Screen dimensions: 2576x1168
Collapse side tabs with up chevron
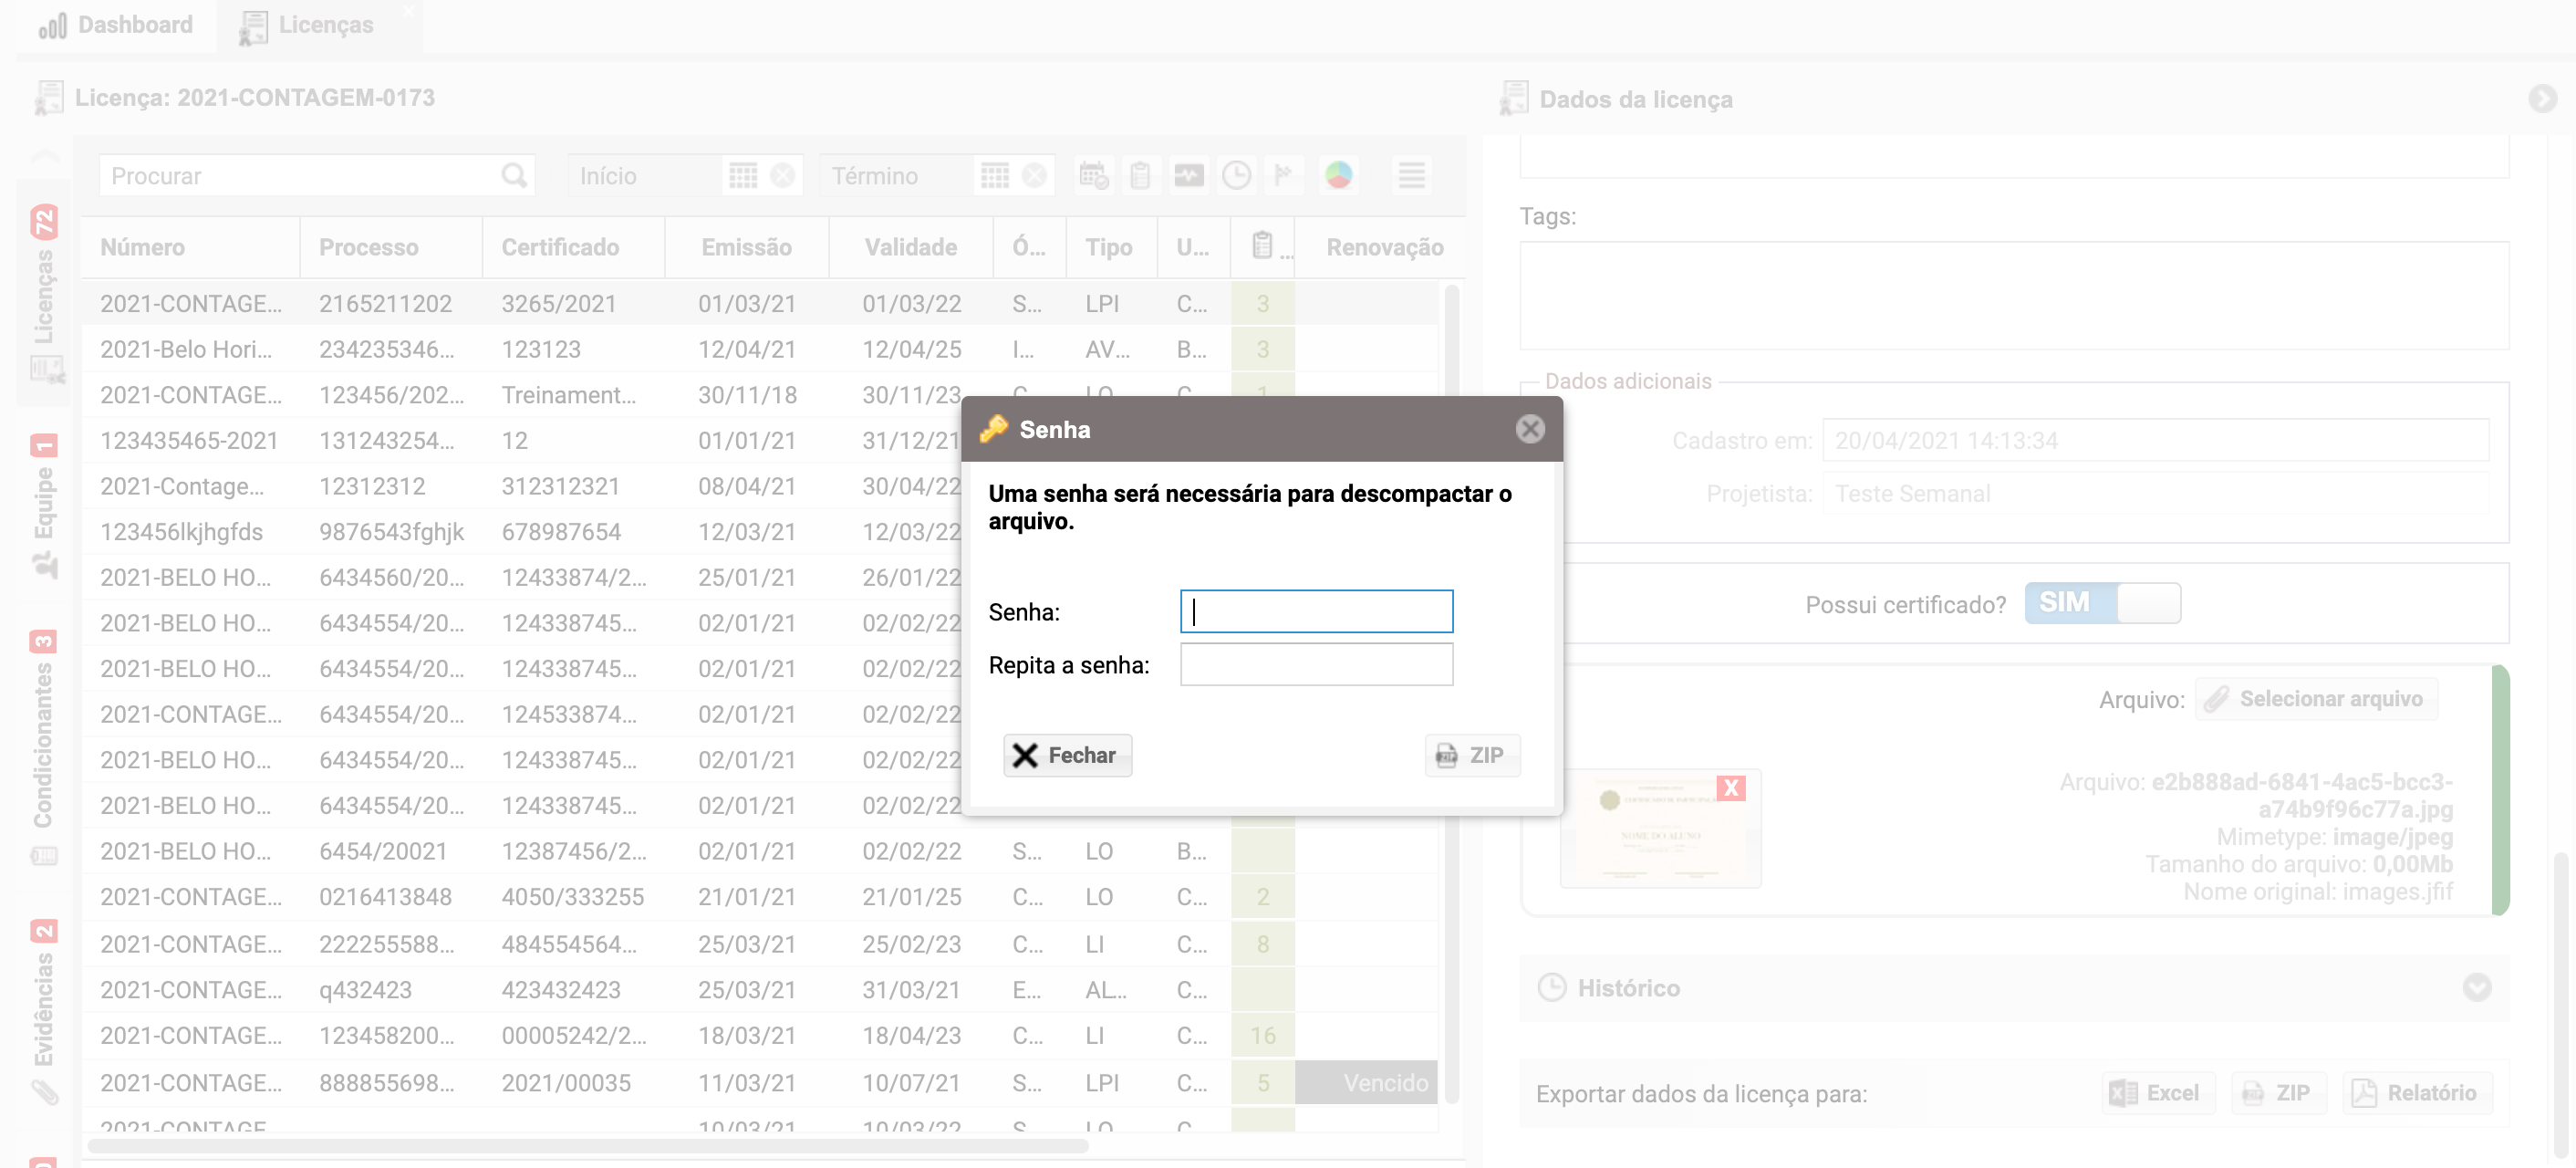click(x=45, y=155)
